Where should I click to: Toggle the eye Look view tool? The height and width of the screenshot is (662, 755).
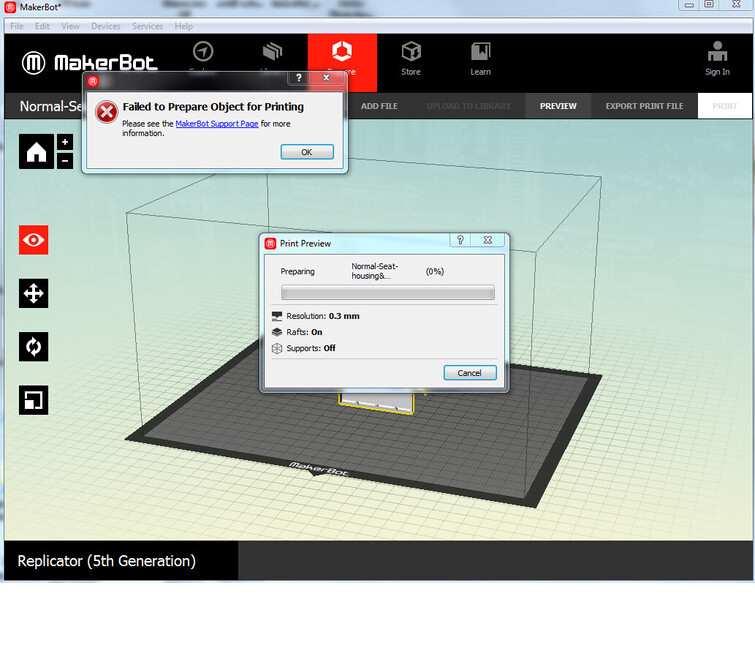pos(34,240)
